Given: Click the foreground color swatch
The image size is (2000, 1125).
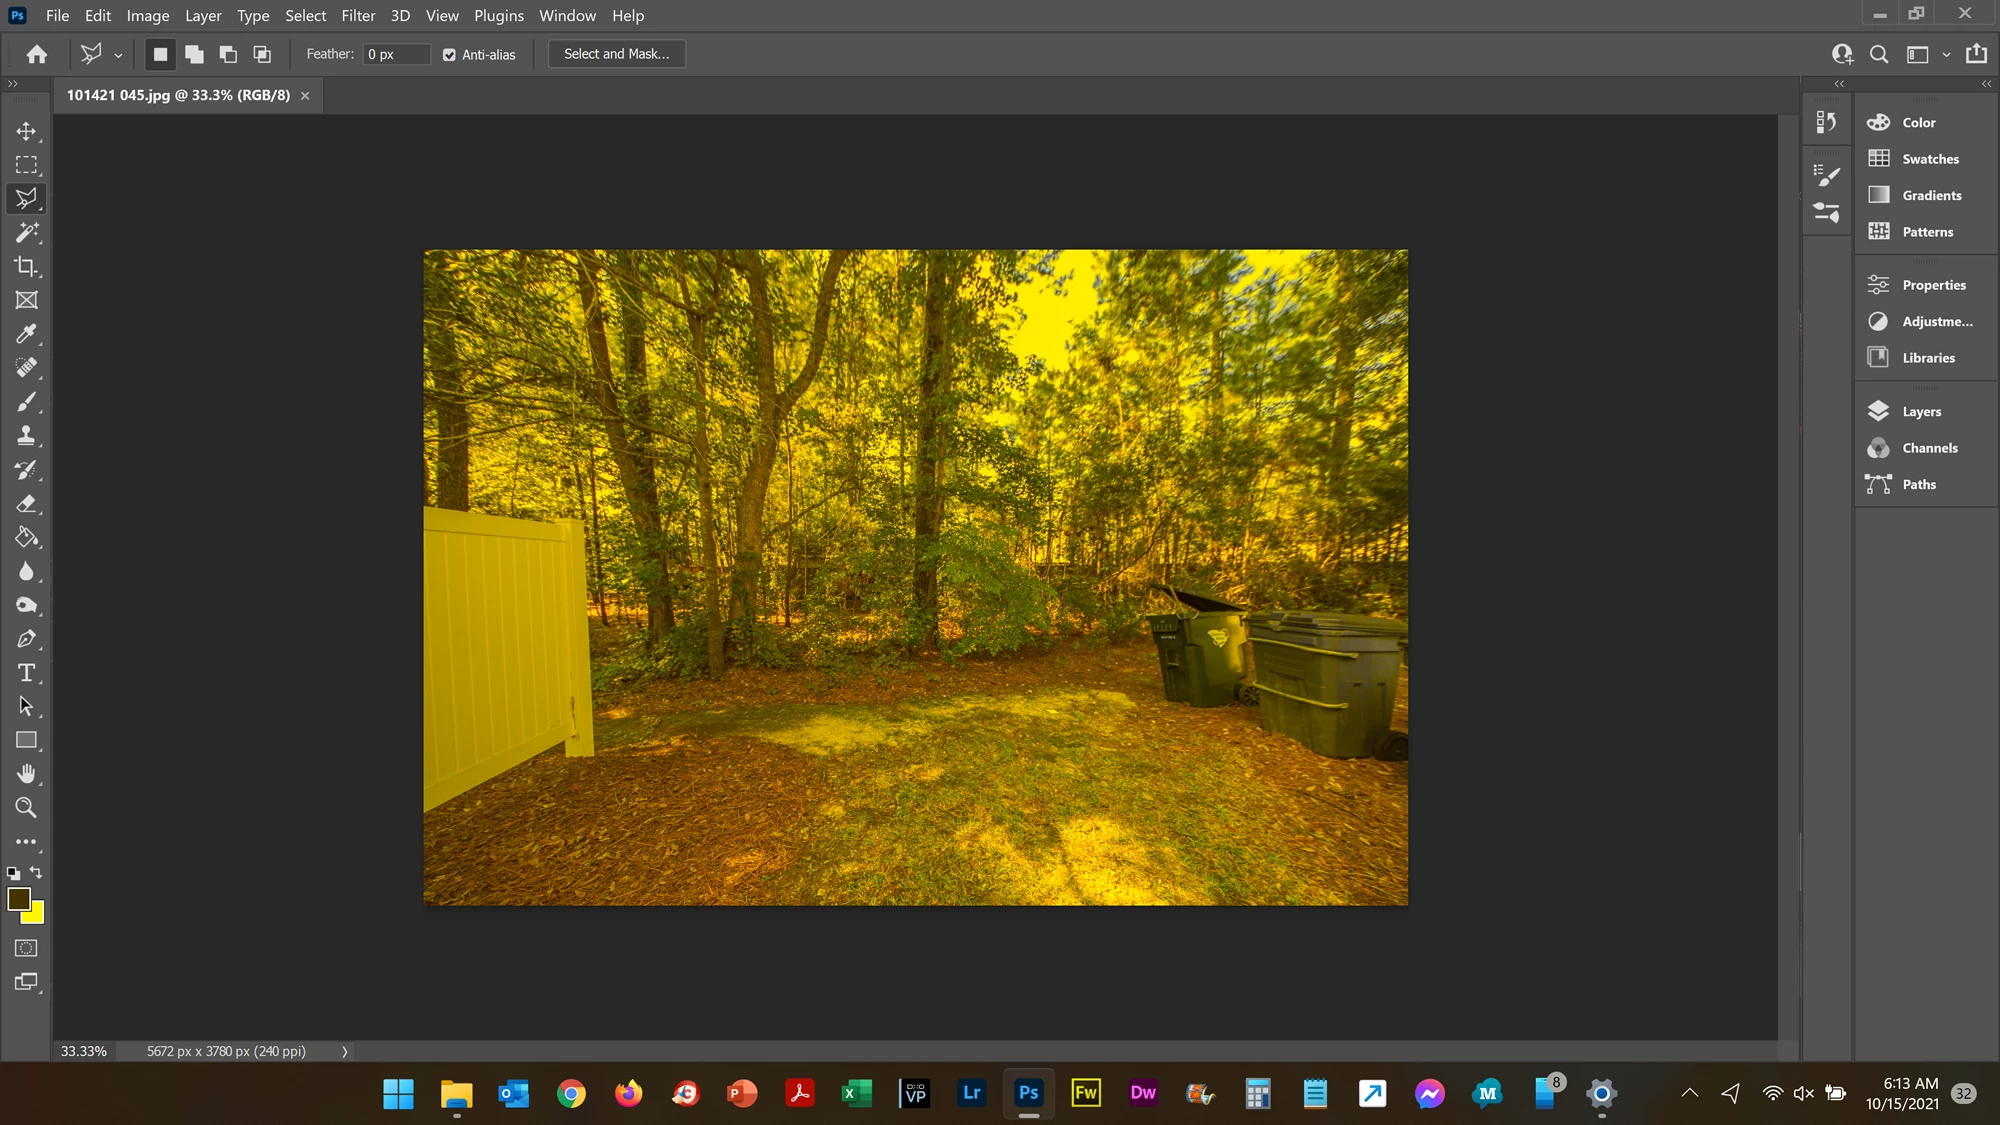Looking at the screenshot, I should [18, 898].
